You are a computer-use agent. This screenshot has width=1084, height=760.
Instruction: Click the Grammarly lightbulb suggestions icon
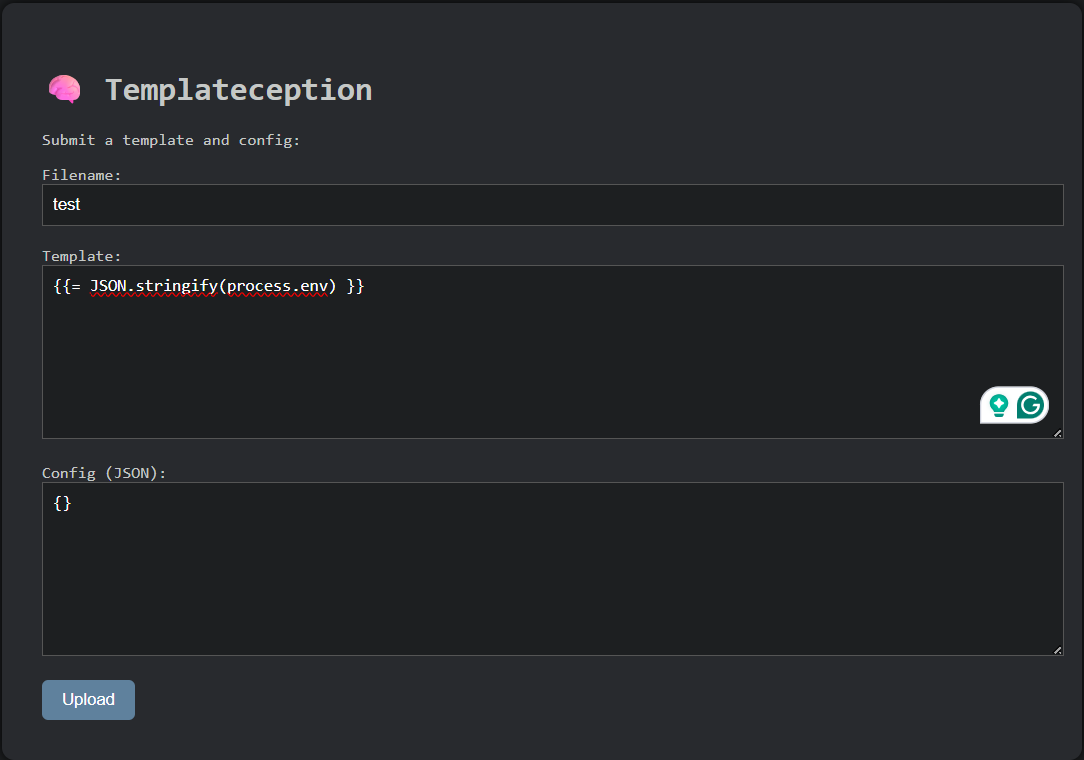click(x=998, y=405)
